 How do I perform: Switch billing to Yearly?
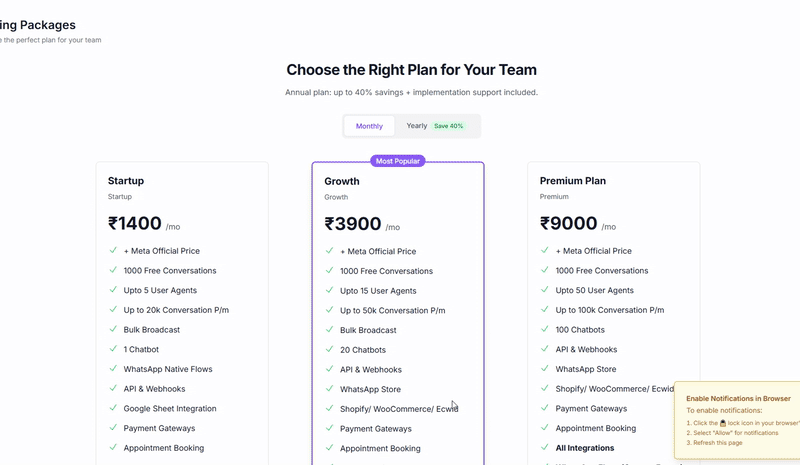[x=416, y=126]
